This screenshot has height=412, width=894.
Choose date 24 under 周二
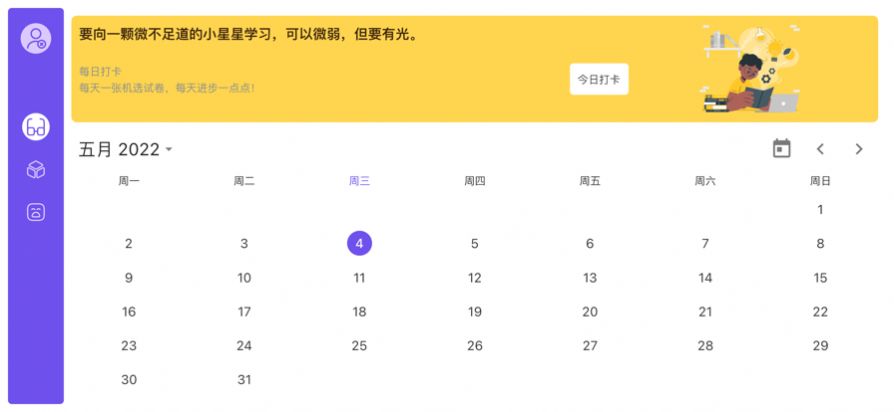coord(244,346)
